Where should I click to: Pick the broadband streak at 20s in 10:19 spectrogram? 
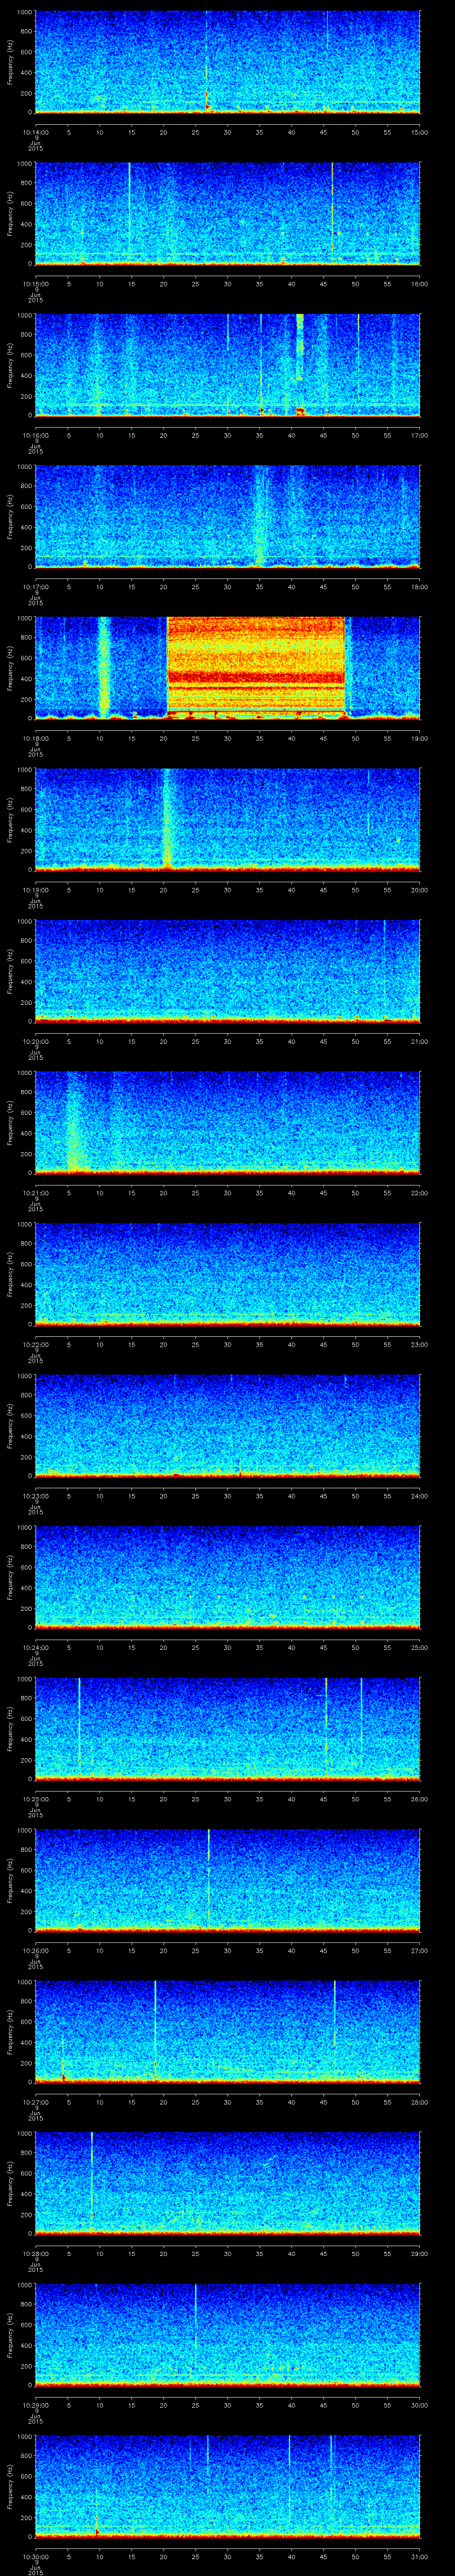(x=167, y=818)
